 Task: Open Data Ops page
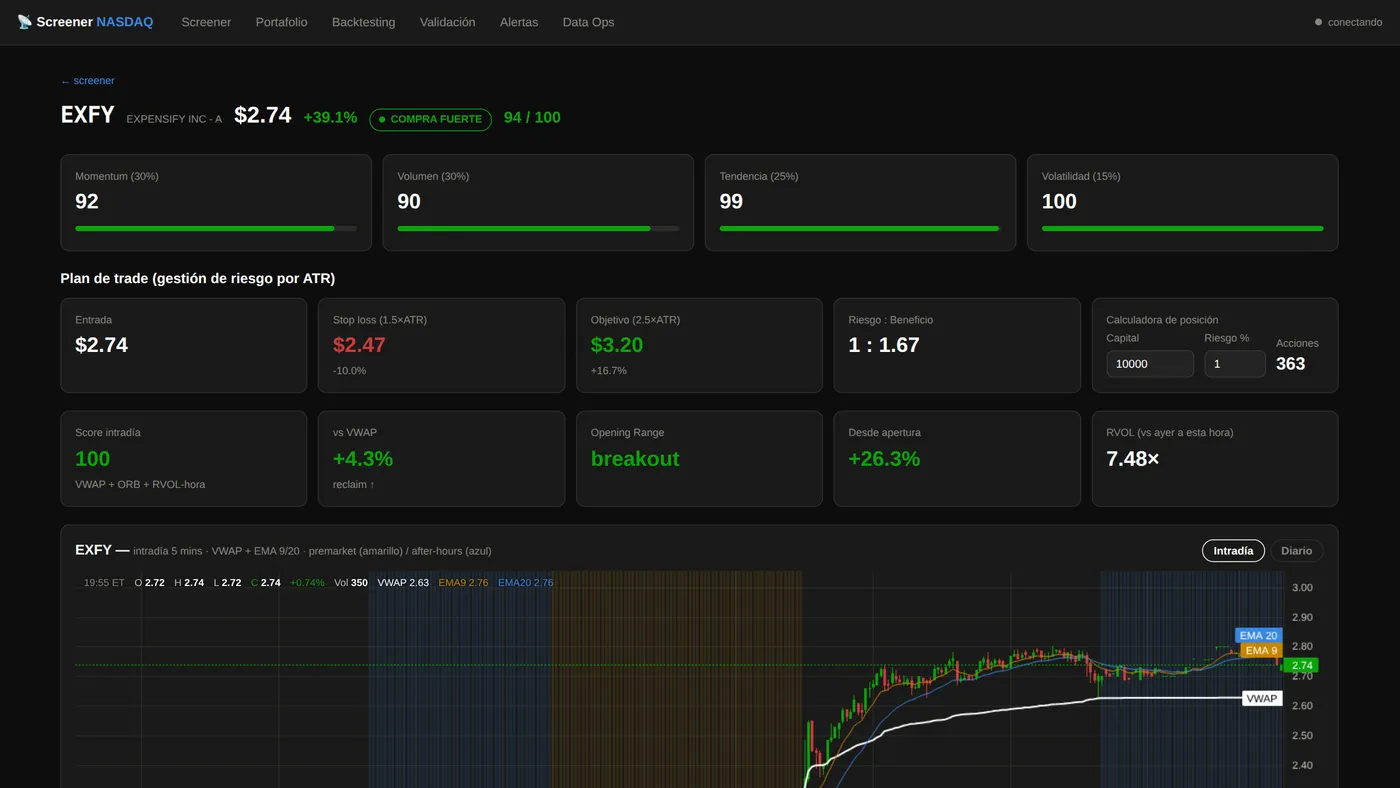[588, 22]
